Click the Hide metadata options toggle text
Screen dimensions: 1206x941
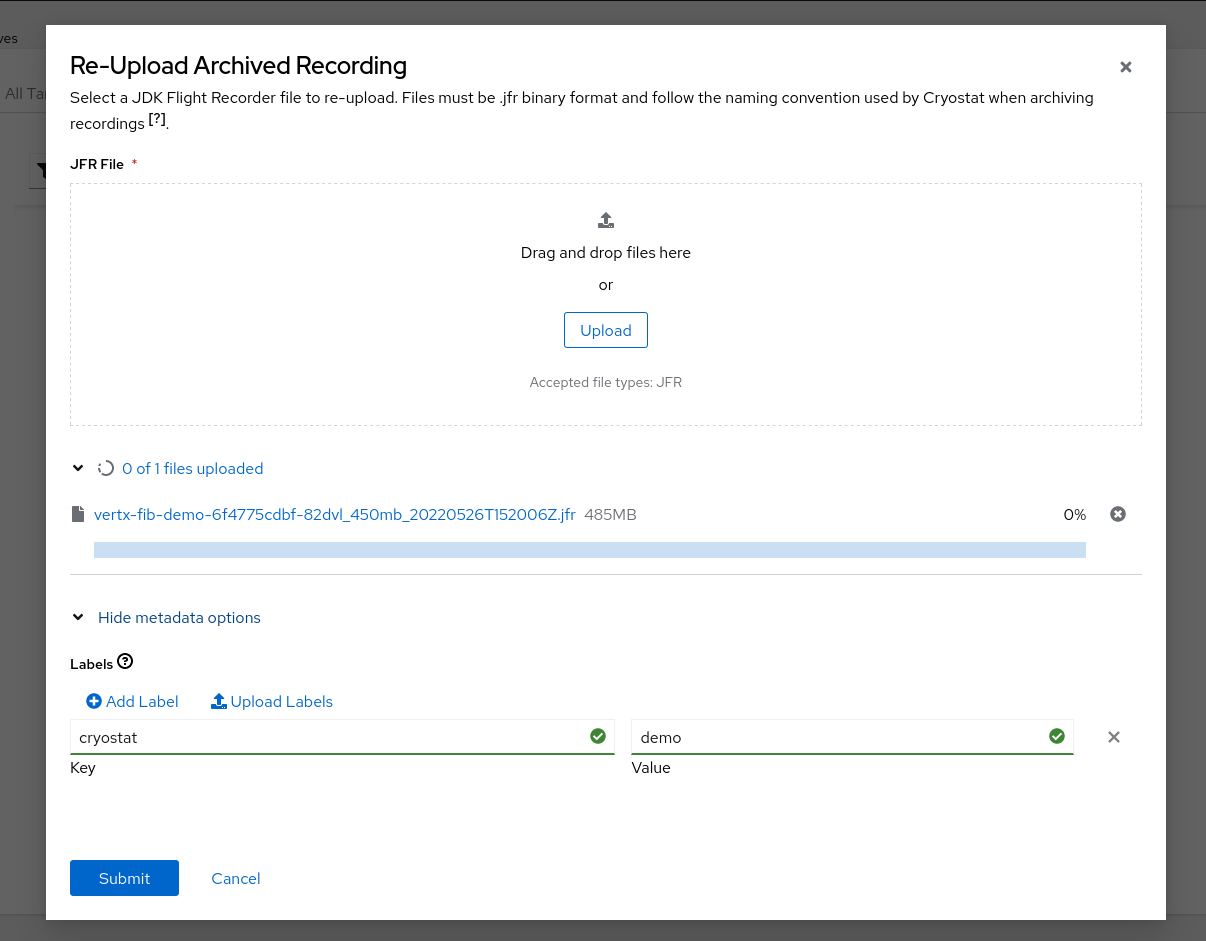coord(179,618)
